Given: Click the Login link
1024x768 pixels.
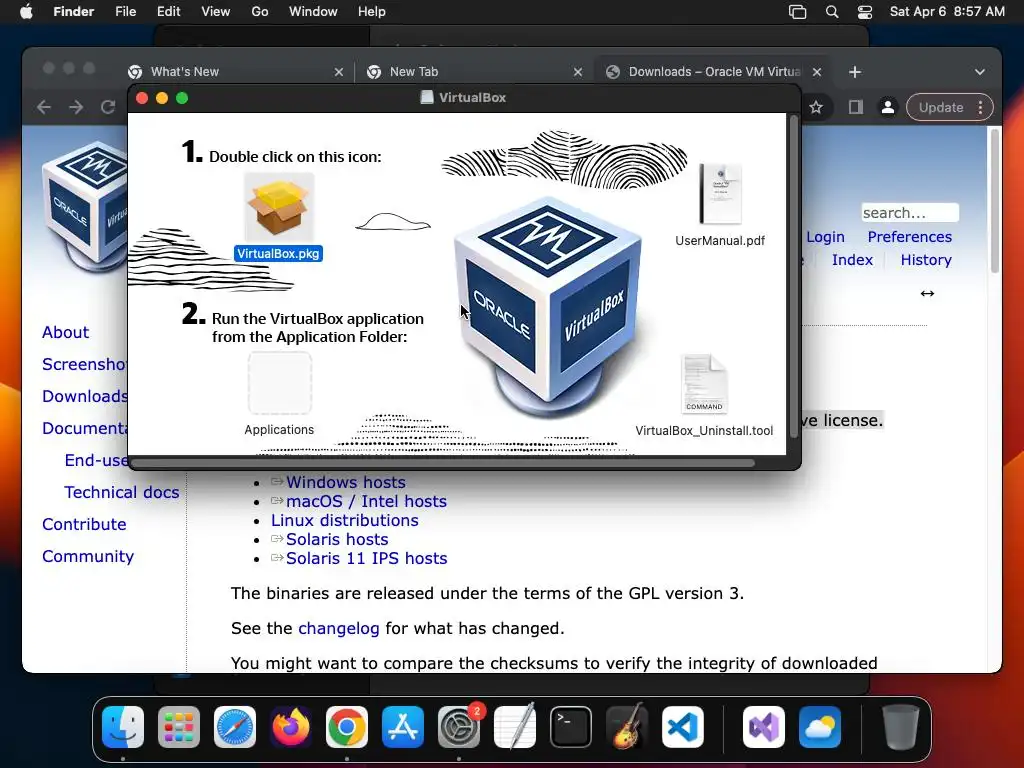Looking at the screenshot, I should (825, 236).
